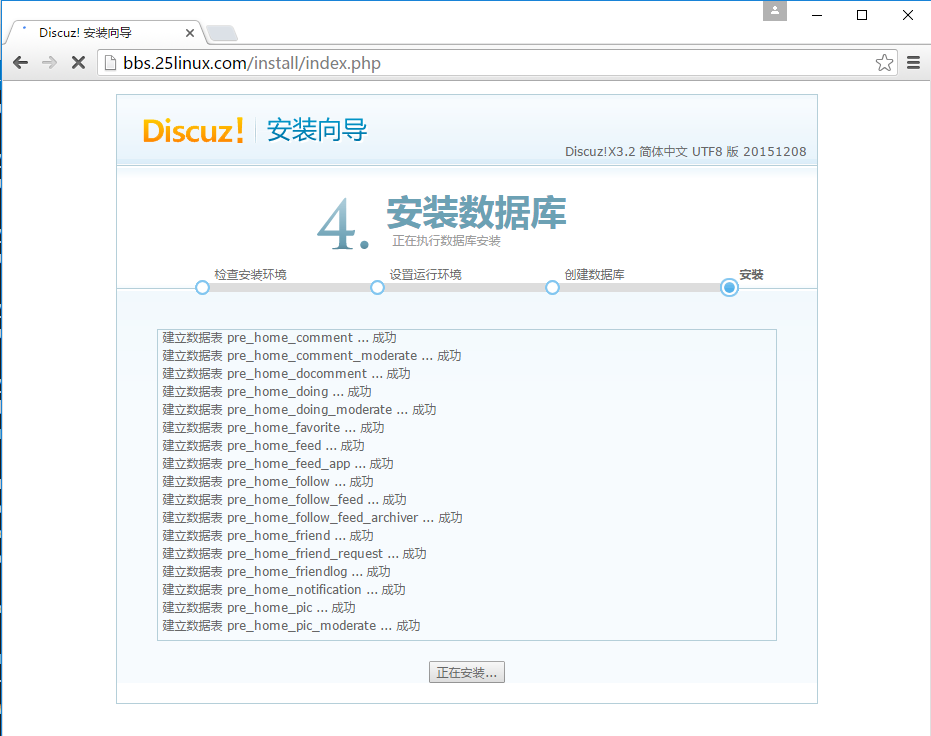The image size is (931, 736).
Task: Click the 安装向导 header title
Action: click(317, 130)
